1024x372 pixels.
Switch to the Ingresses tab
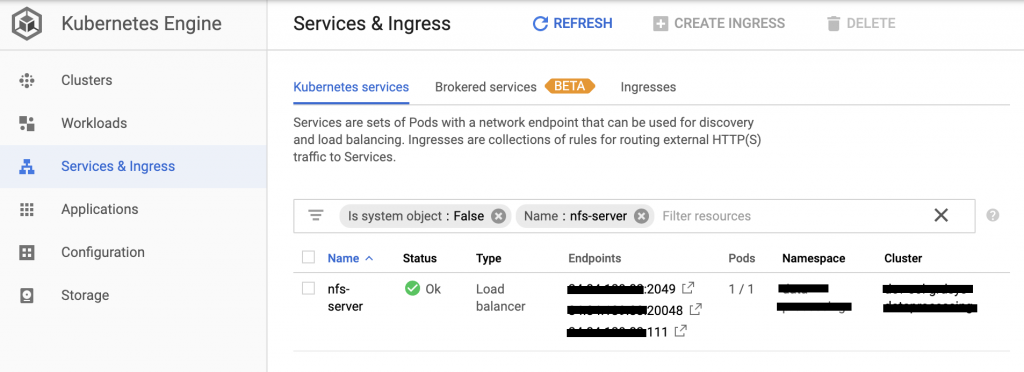(x=648, y=87)
